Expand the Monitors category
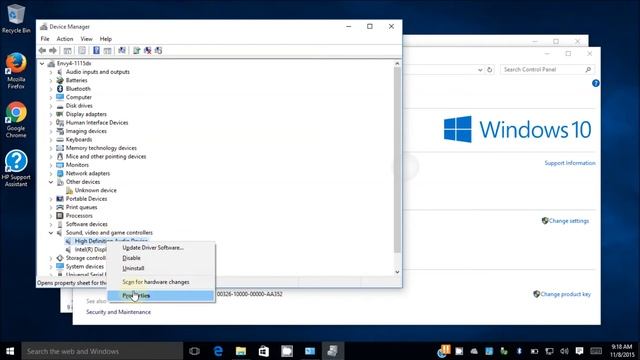The image size is (640, 360). [x=51, y=165]
